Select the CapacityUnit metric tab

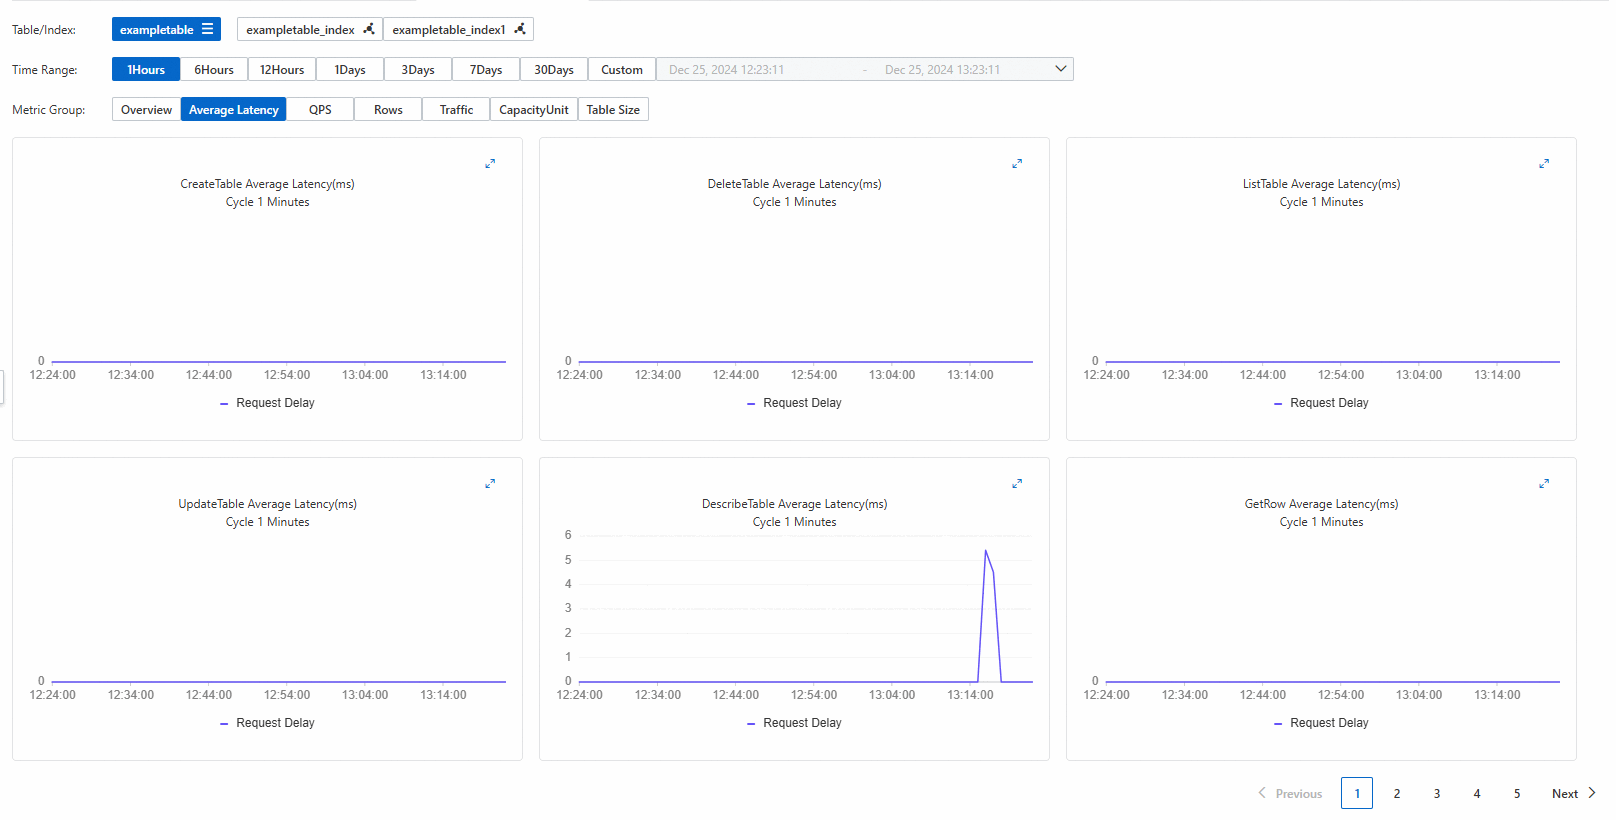(533, 110)
